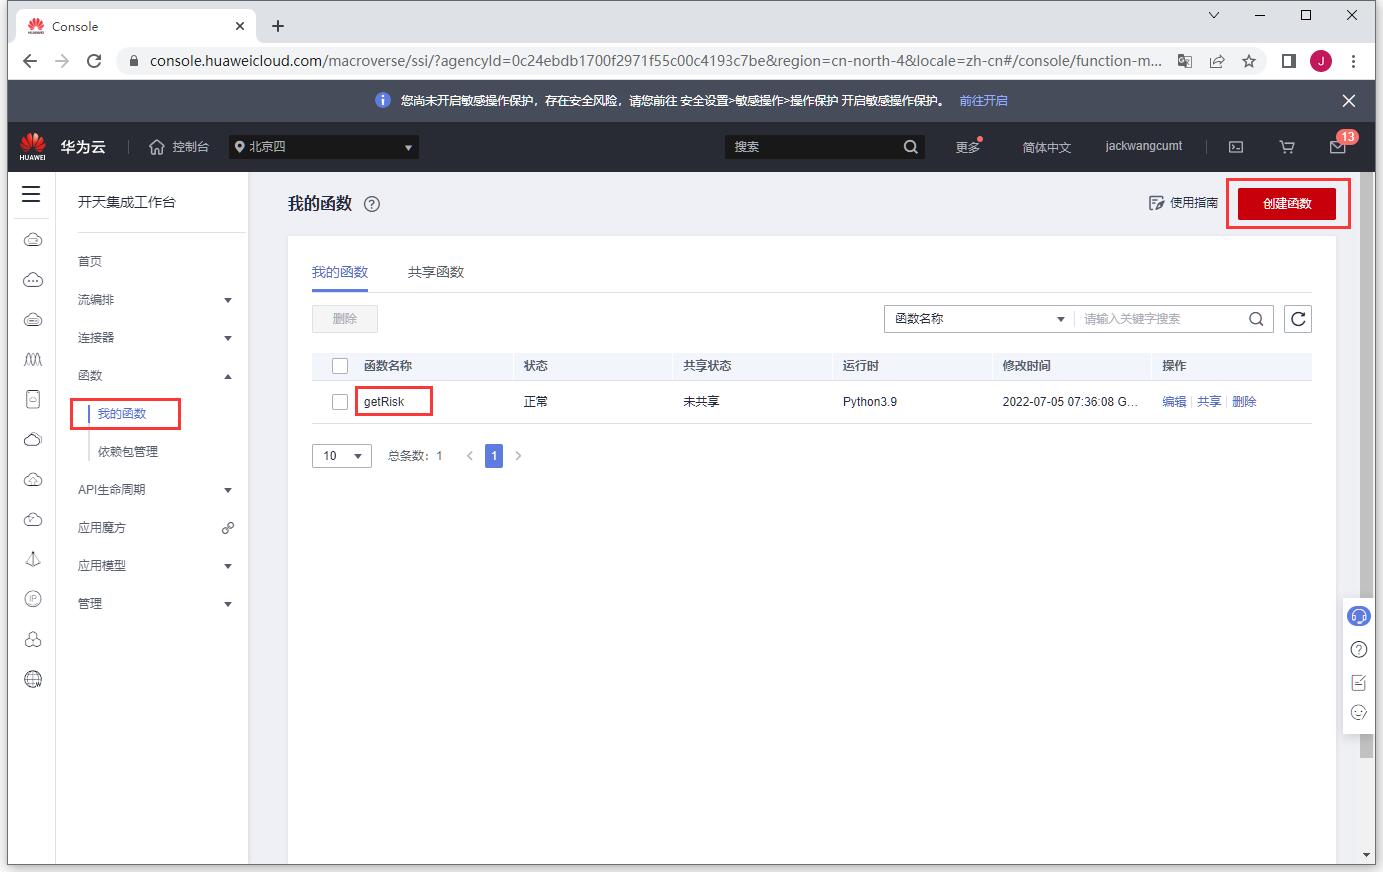Open jackwangcumt account menu
The image size is (1383, 872).
click(1144, 146)
